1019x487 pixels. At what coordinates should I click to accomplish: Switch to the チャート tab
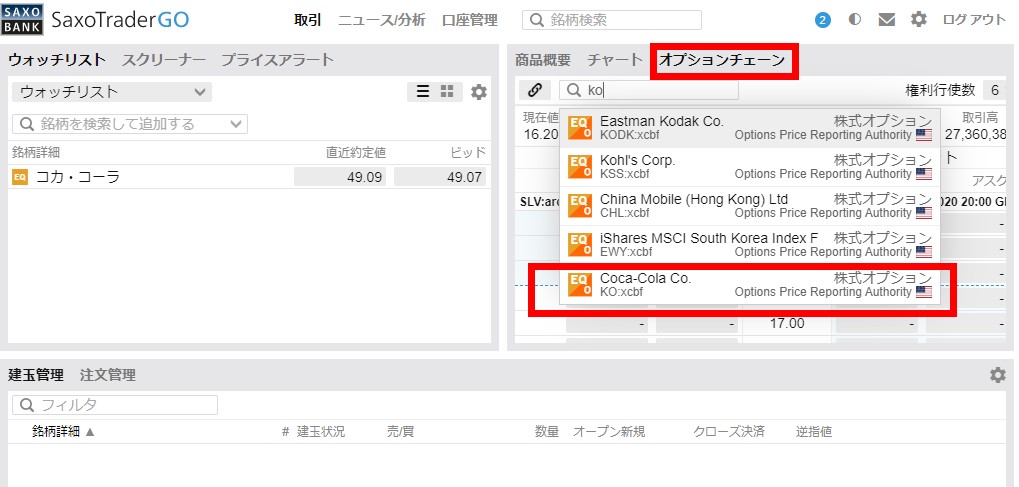pos(615,60)
